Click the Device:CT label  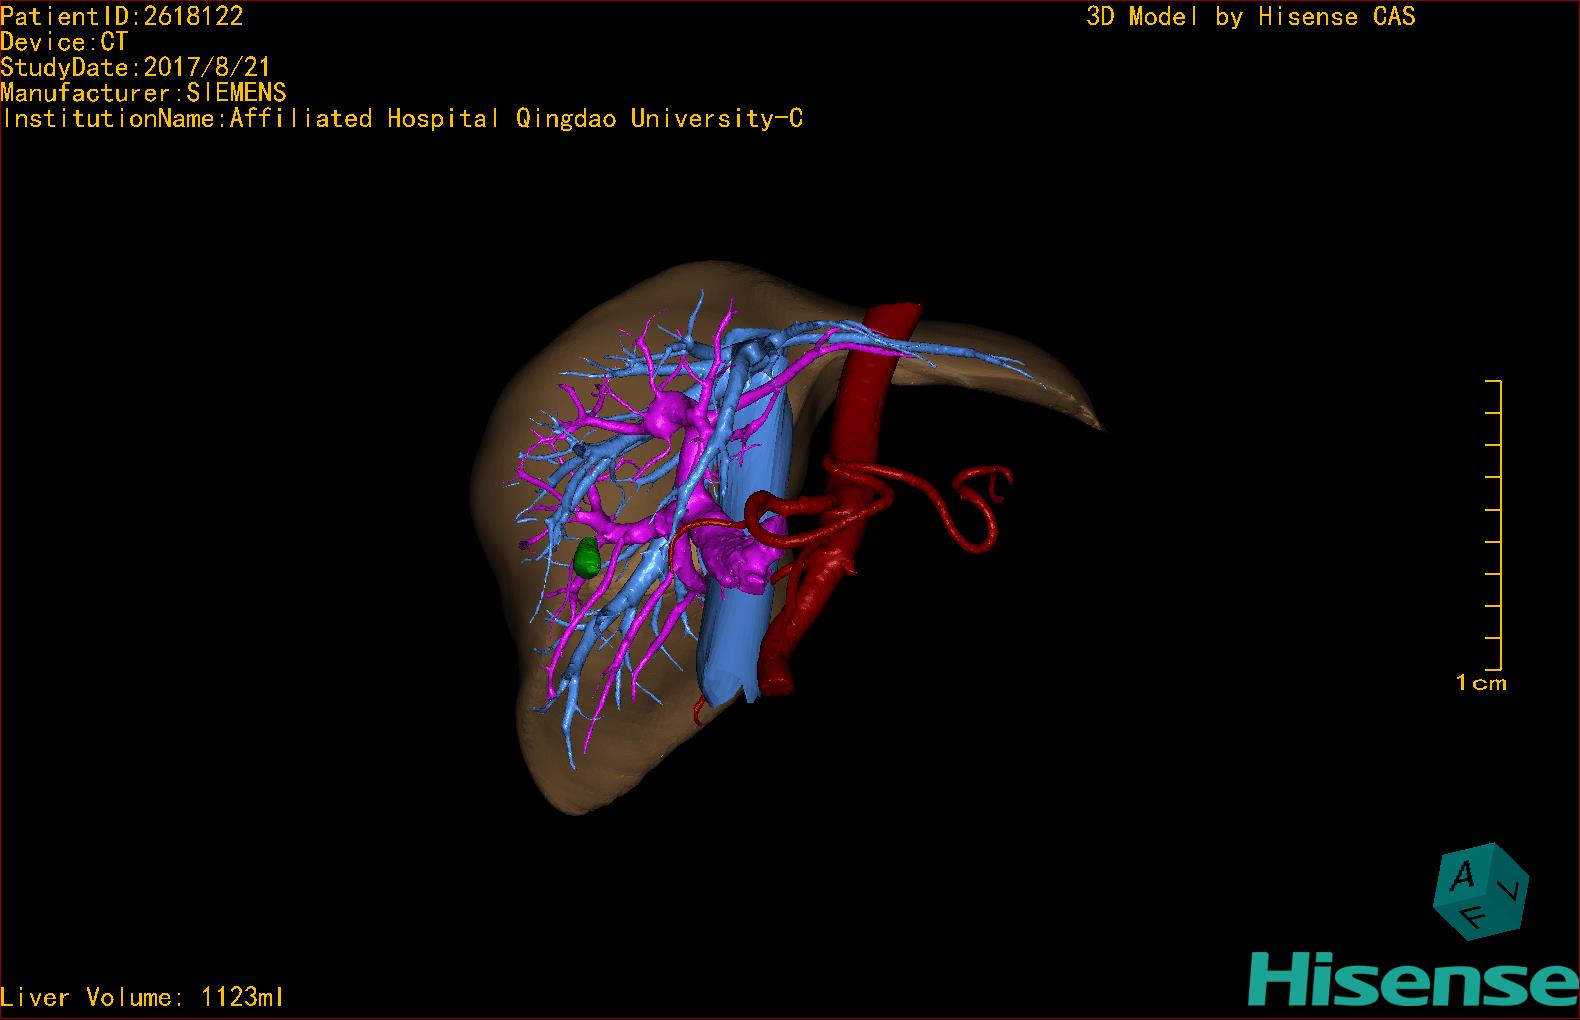pyautogui.click(x=64, y=42)
